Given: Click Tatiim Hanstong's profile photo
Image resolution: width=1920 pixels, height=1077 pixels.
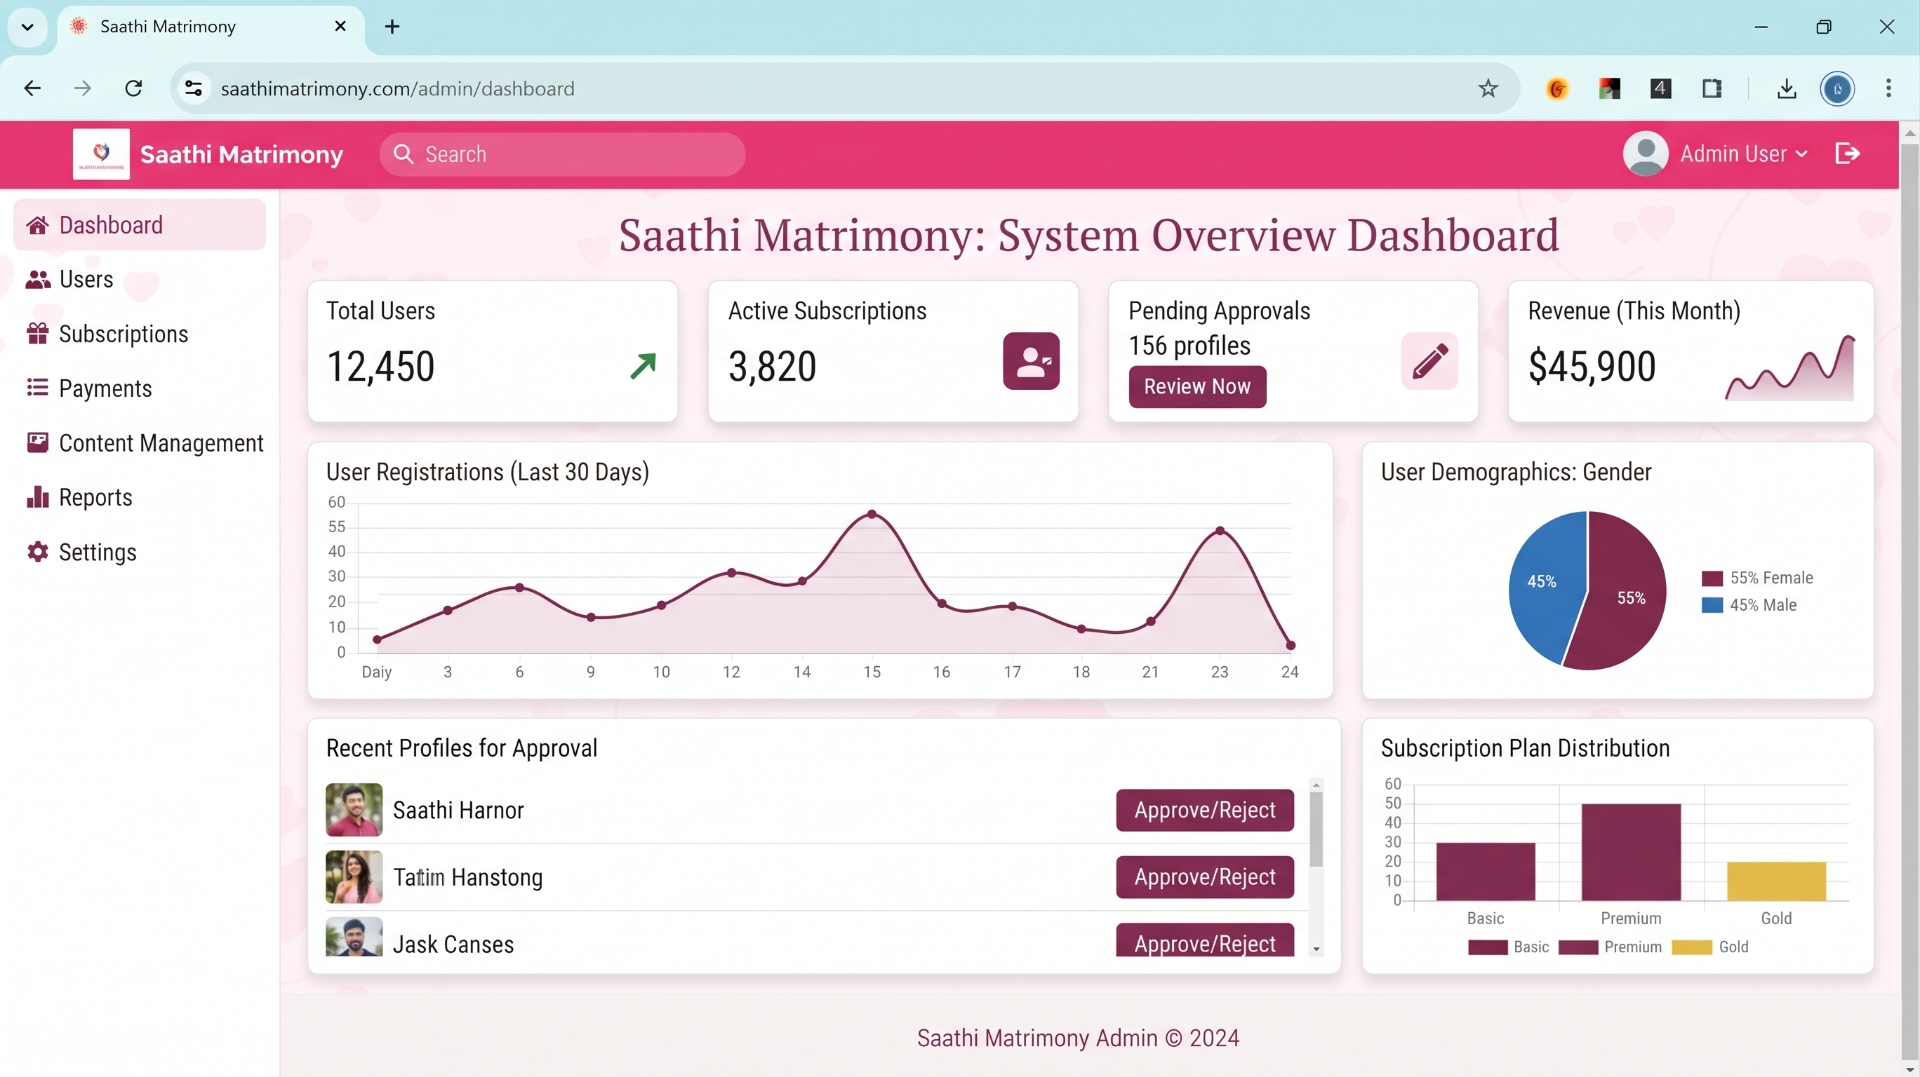Looking at the screenshot, I should coord(354,877).
